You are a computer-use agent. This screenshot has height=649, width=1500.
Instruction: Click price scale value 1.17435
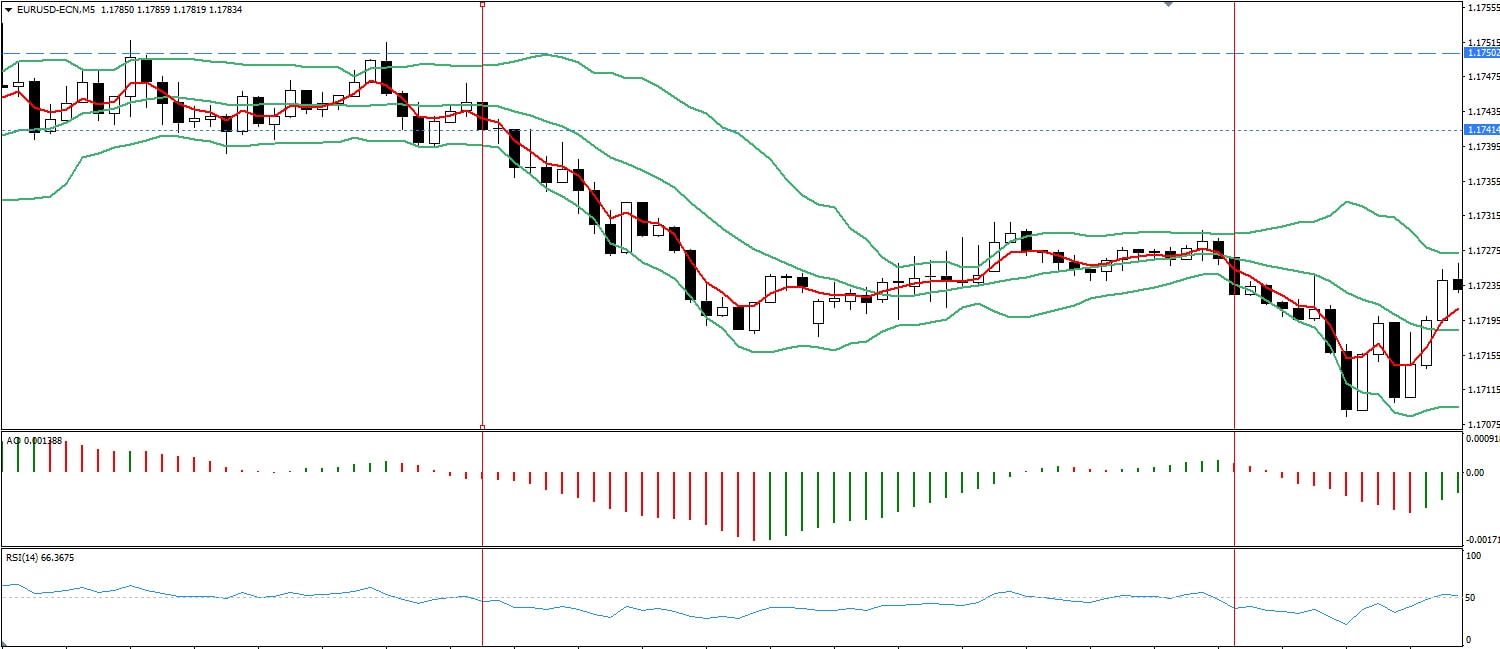pyautogui.click(x=1483, y=112)
